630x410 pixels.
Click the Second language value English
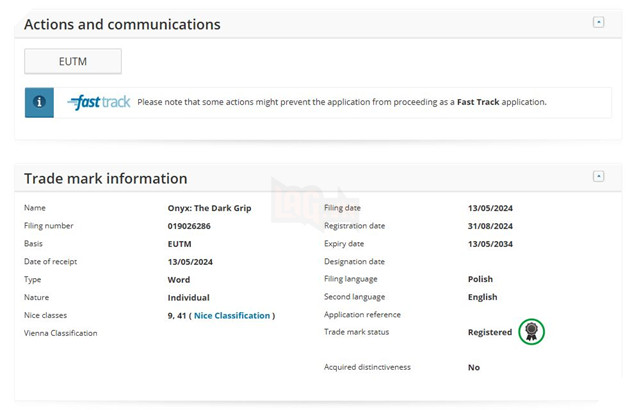[x=482, y=298]
